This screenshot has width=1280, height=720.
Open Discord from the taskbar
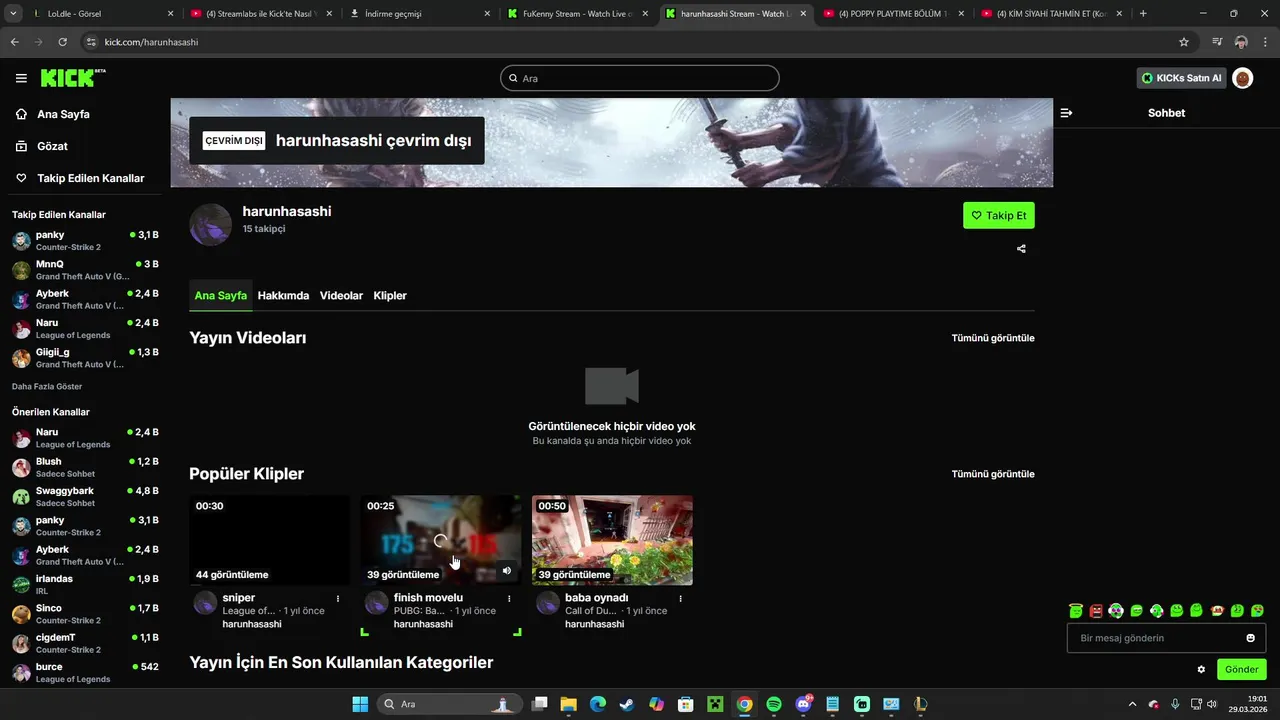click(x=803, y=704)
